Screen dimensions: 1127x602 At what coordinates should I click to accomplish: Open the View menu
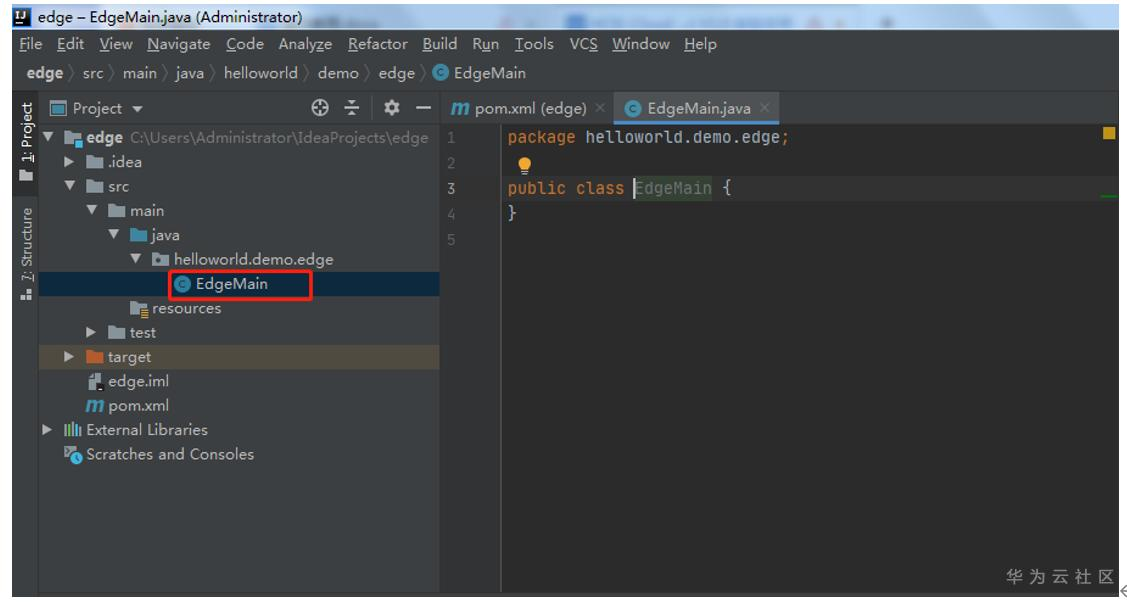[x=116, y=45]
